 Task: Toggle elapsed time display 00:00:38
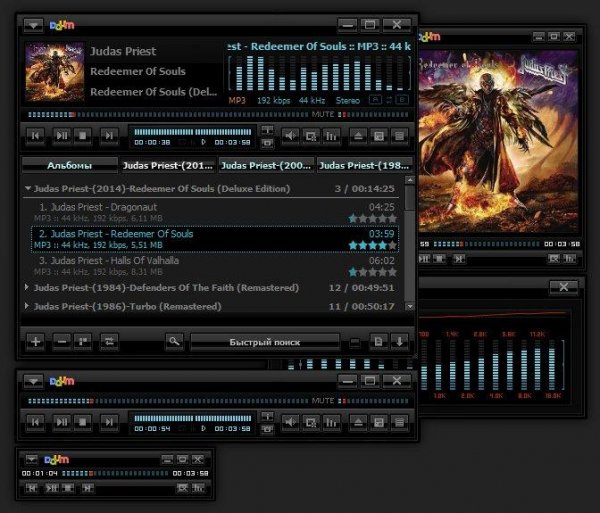pyautogui.click(x=152, y=142)
